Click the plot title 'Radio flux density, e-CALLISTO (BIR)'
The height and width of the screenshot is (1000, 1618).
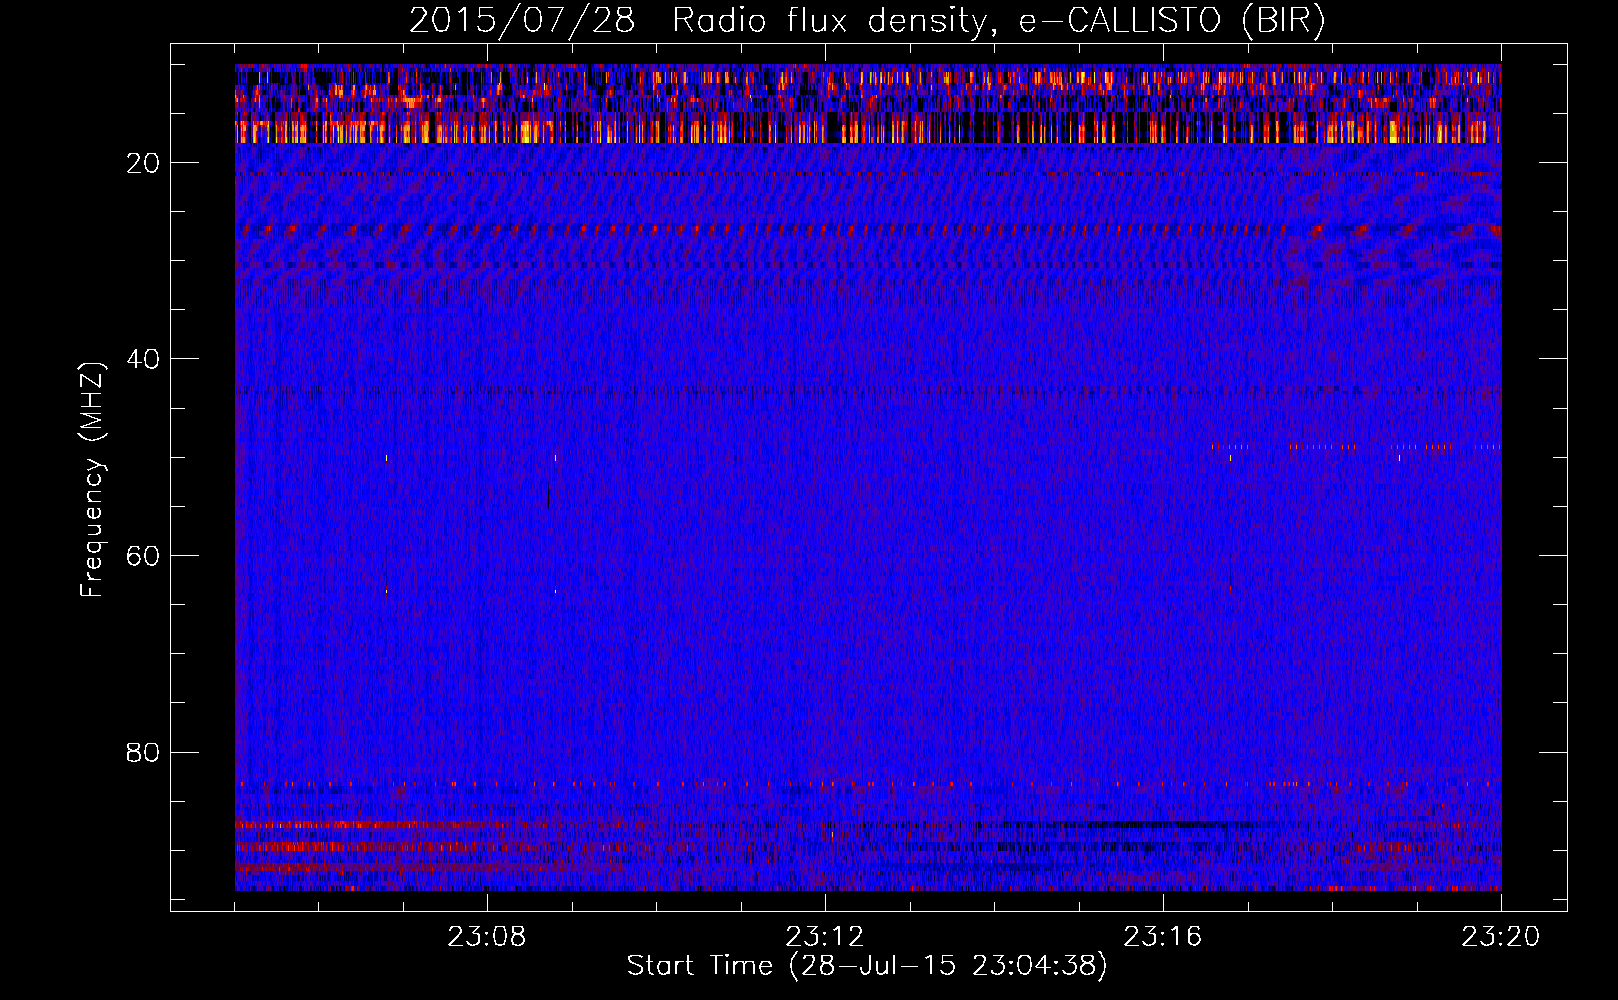999,21
